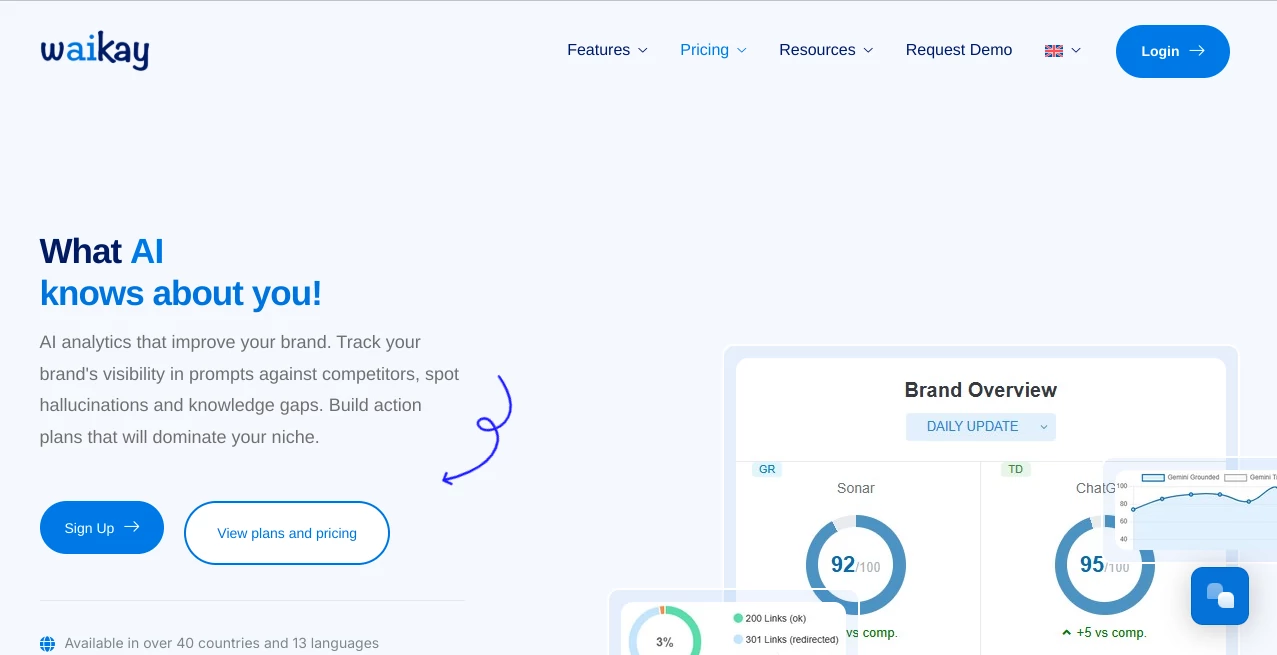Click the 301 Links (redirected) legend entry
The image size is (1277, 655).
[x=786, y=639]
